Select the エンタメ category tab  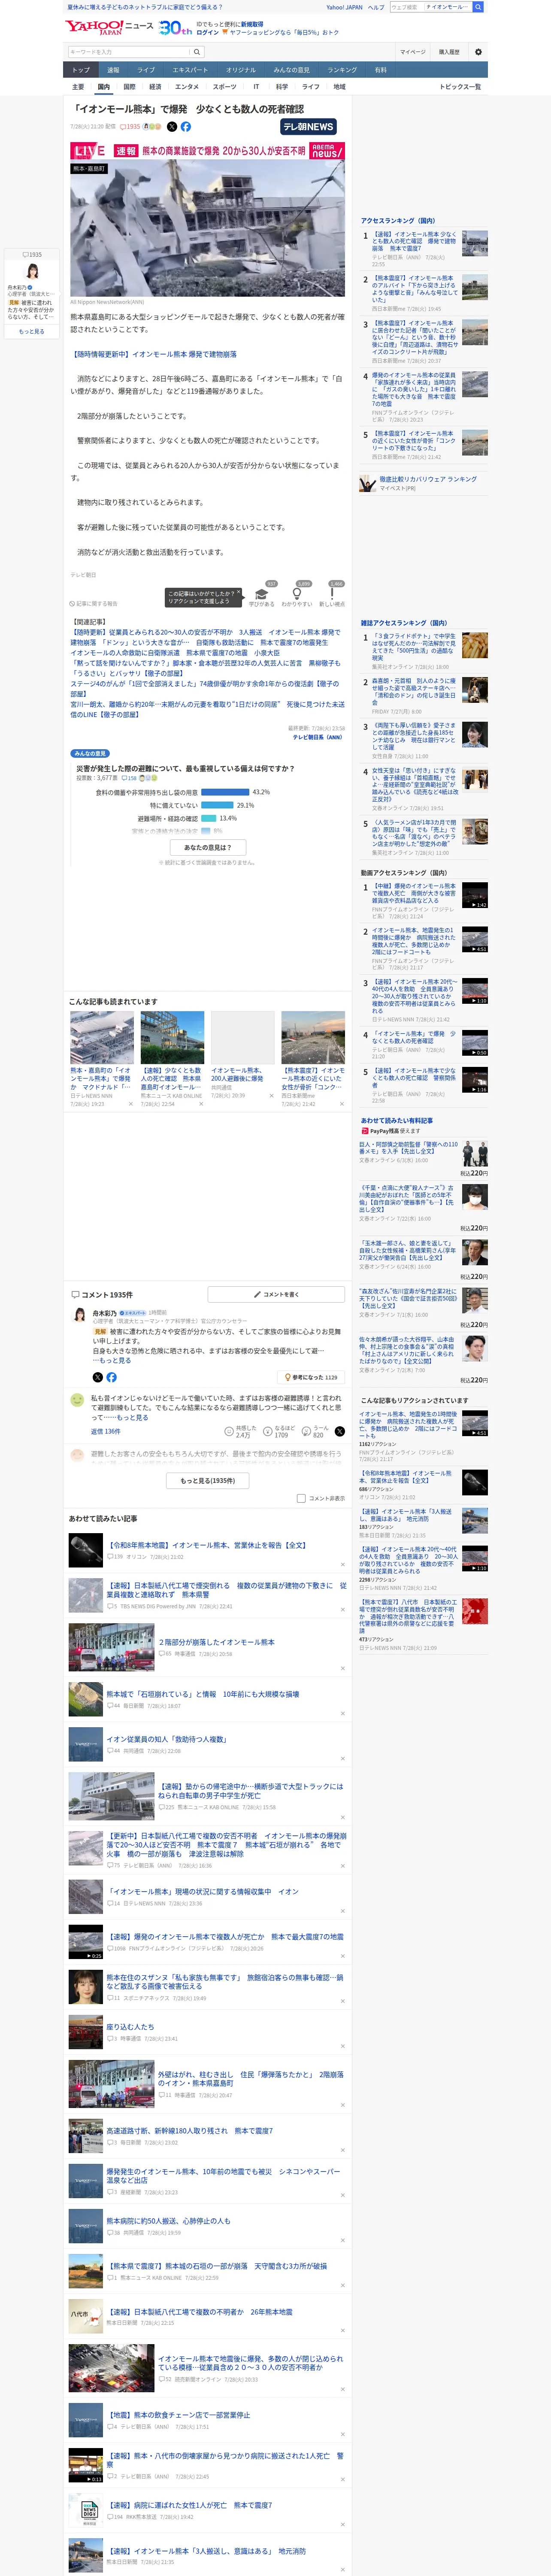pyautogui.click(x=187, y=87)
